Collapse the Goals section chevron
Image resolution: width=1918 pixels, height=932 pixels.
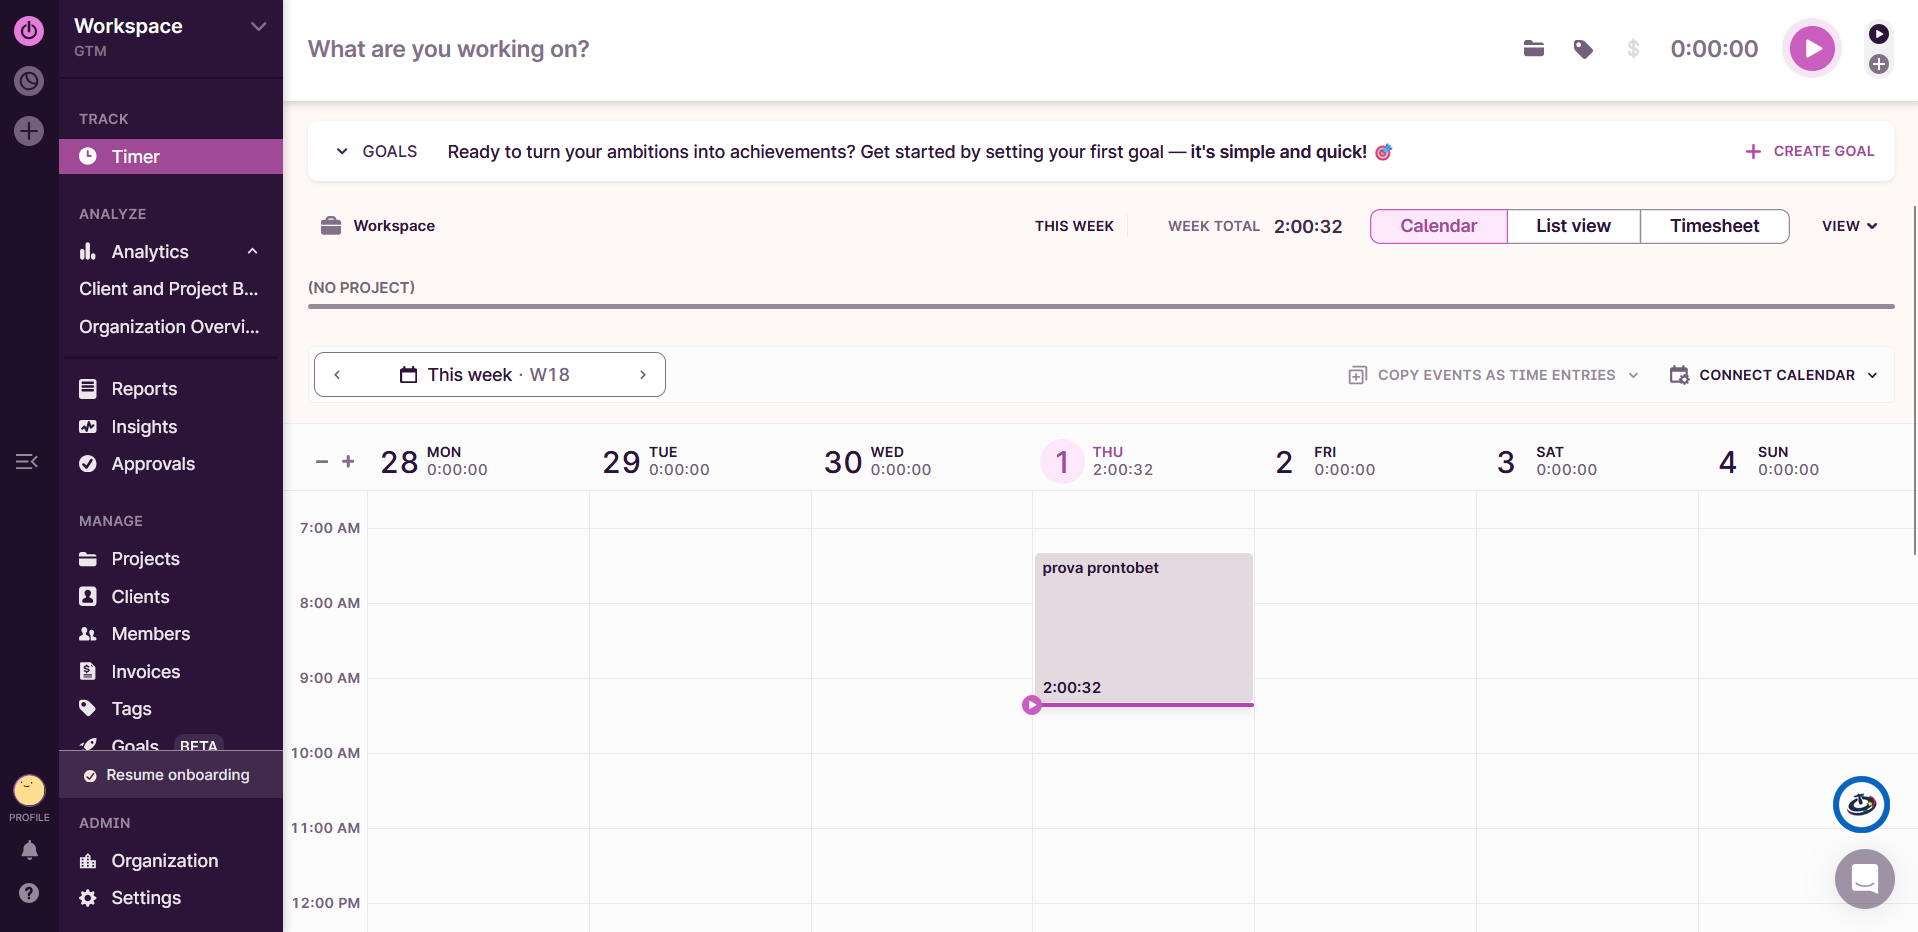[342, 152]
